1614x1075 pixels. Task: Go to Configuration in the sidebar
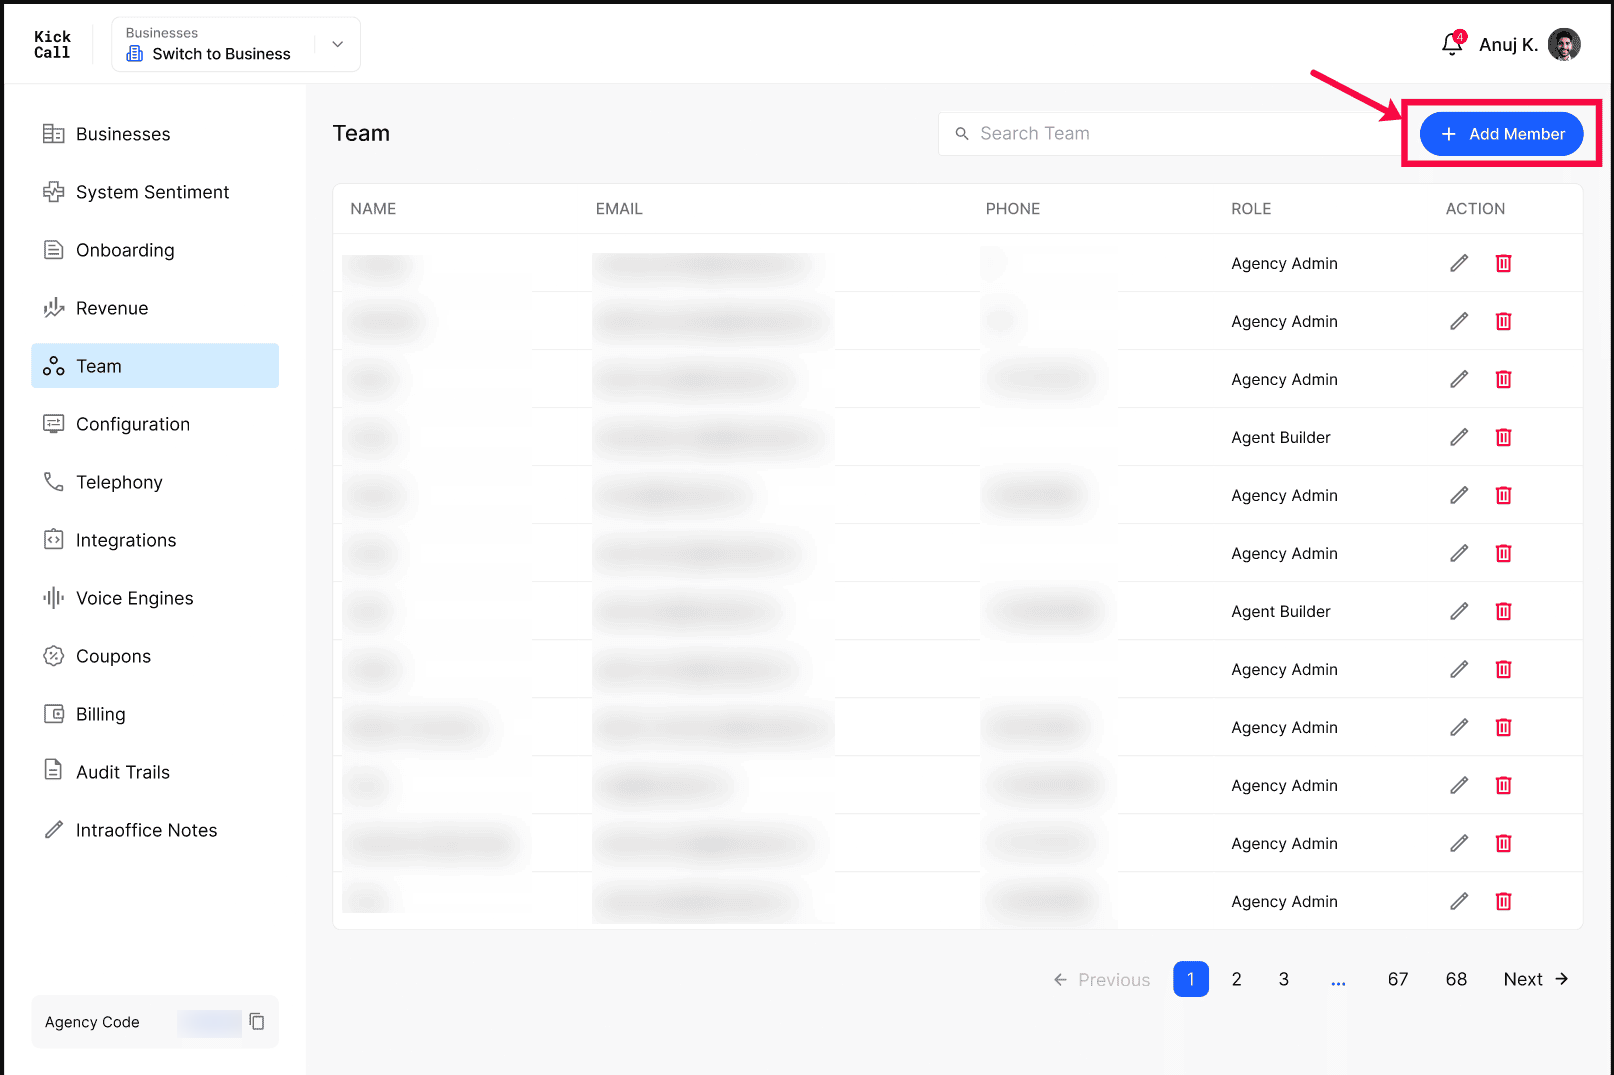[155, 424]
